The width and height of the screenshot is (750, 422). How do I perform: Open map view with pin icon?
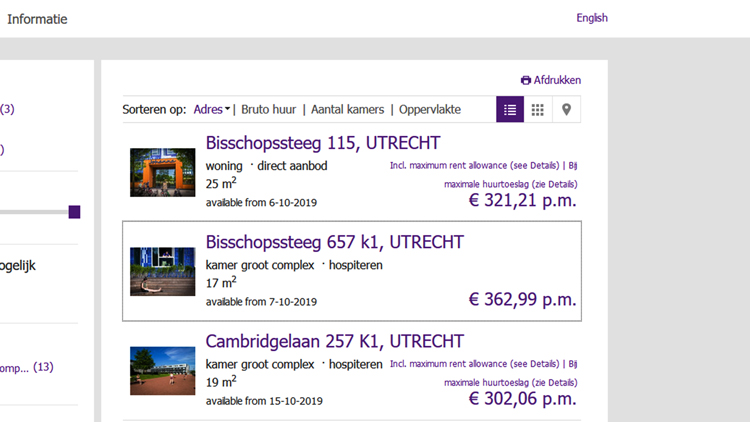(x=566, y=110)
